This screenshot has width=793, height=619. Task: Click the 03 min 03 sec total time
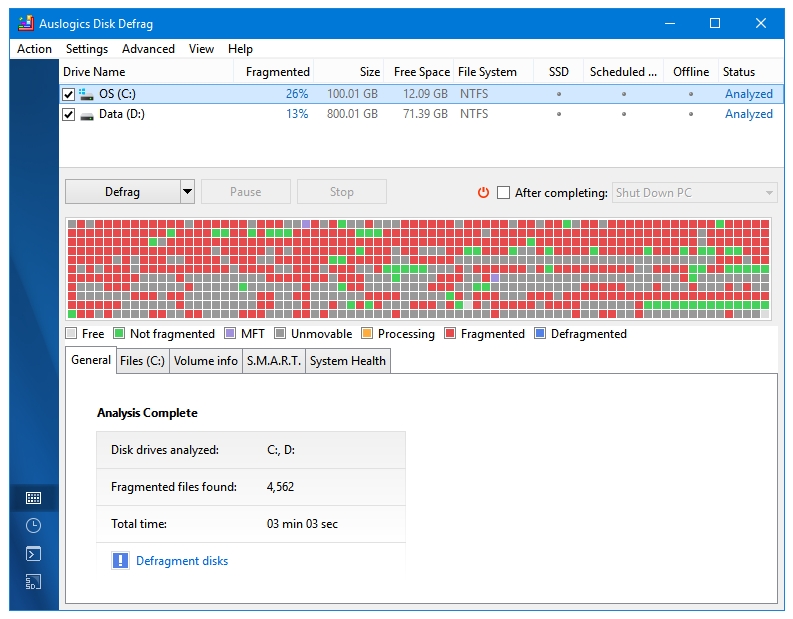coord(302,524)
